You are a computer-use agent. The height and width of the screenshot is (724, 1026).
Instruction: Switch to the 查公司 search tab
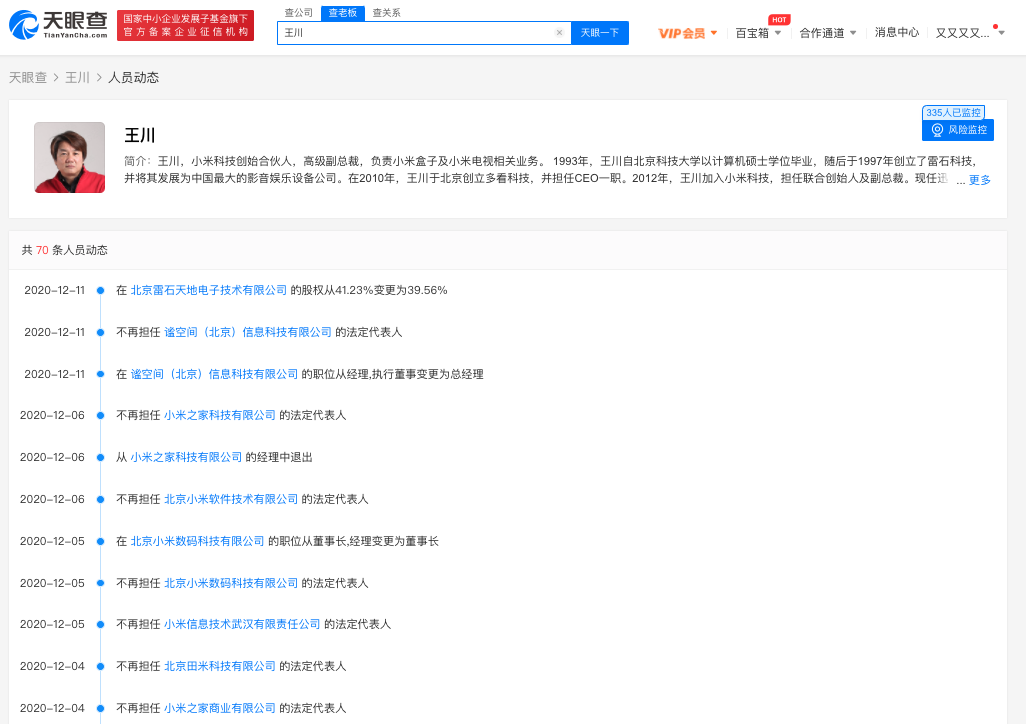[x=299, y=13]
